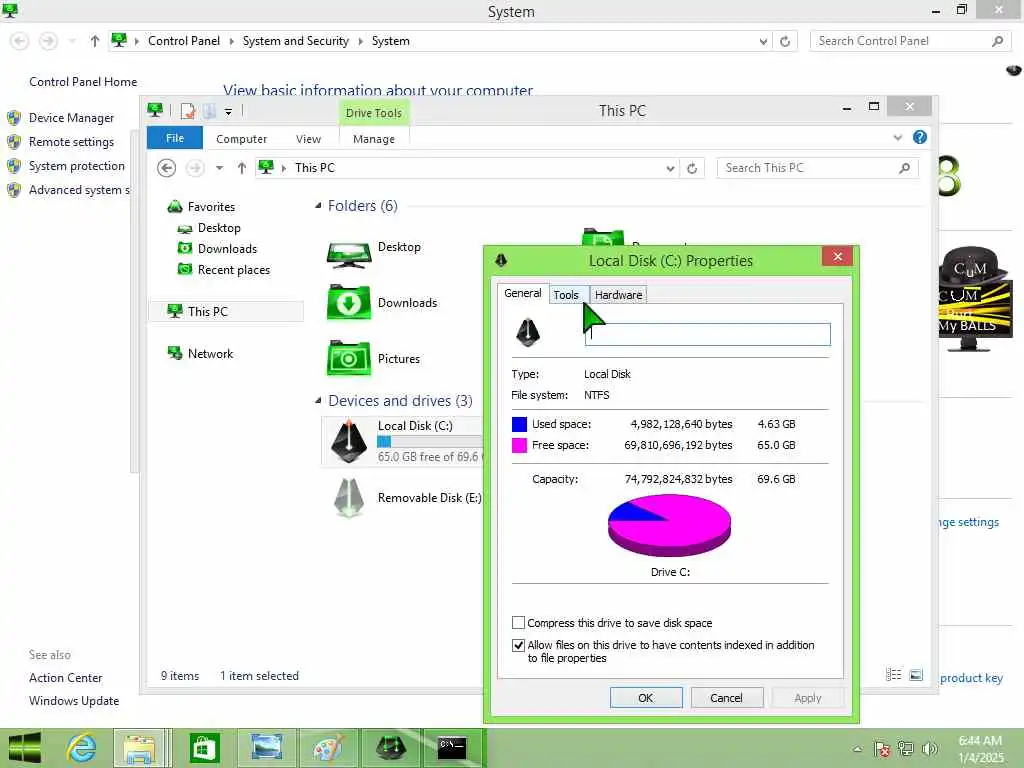Click the magenta Free space color swatch
This screenshot has height=768, width=1024.
519,445
